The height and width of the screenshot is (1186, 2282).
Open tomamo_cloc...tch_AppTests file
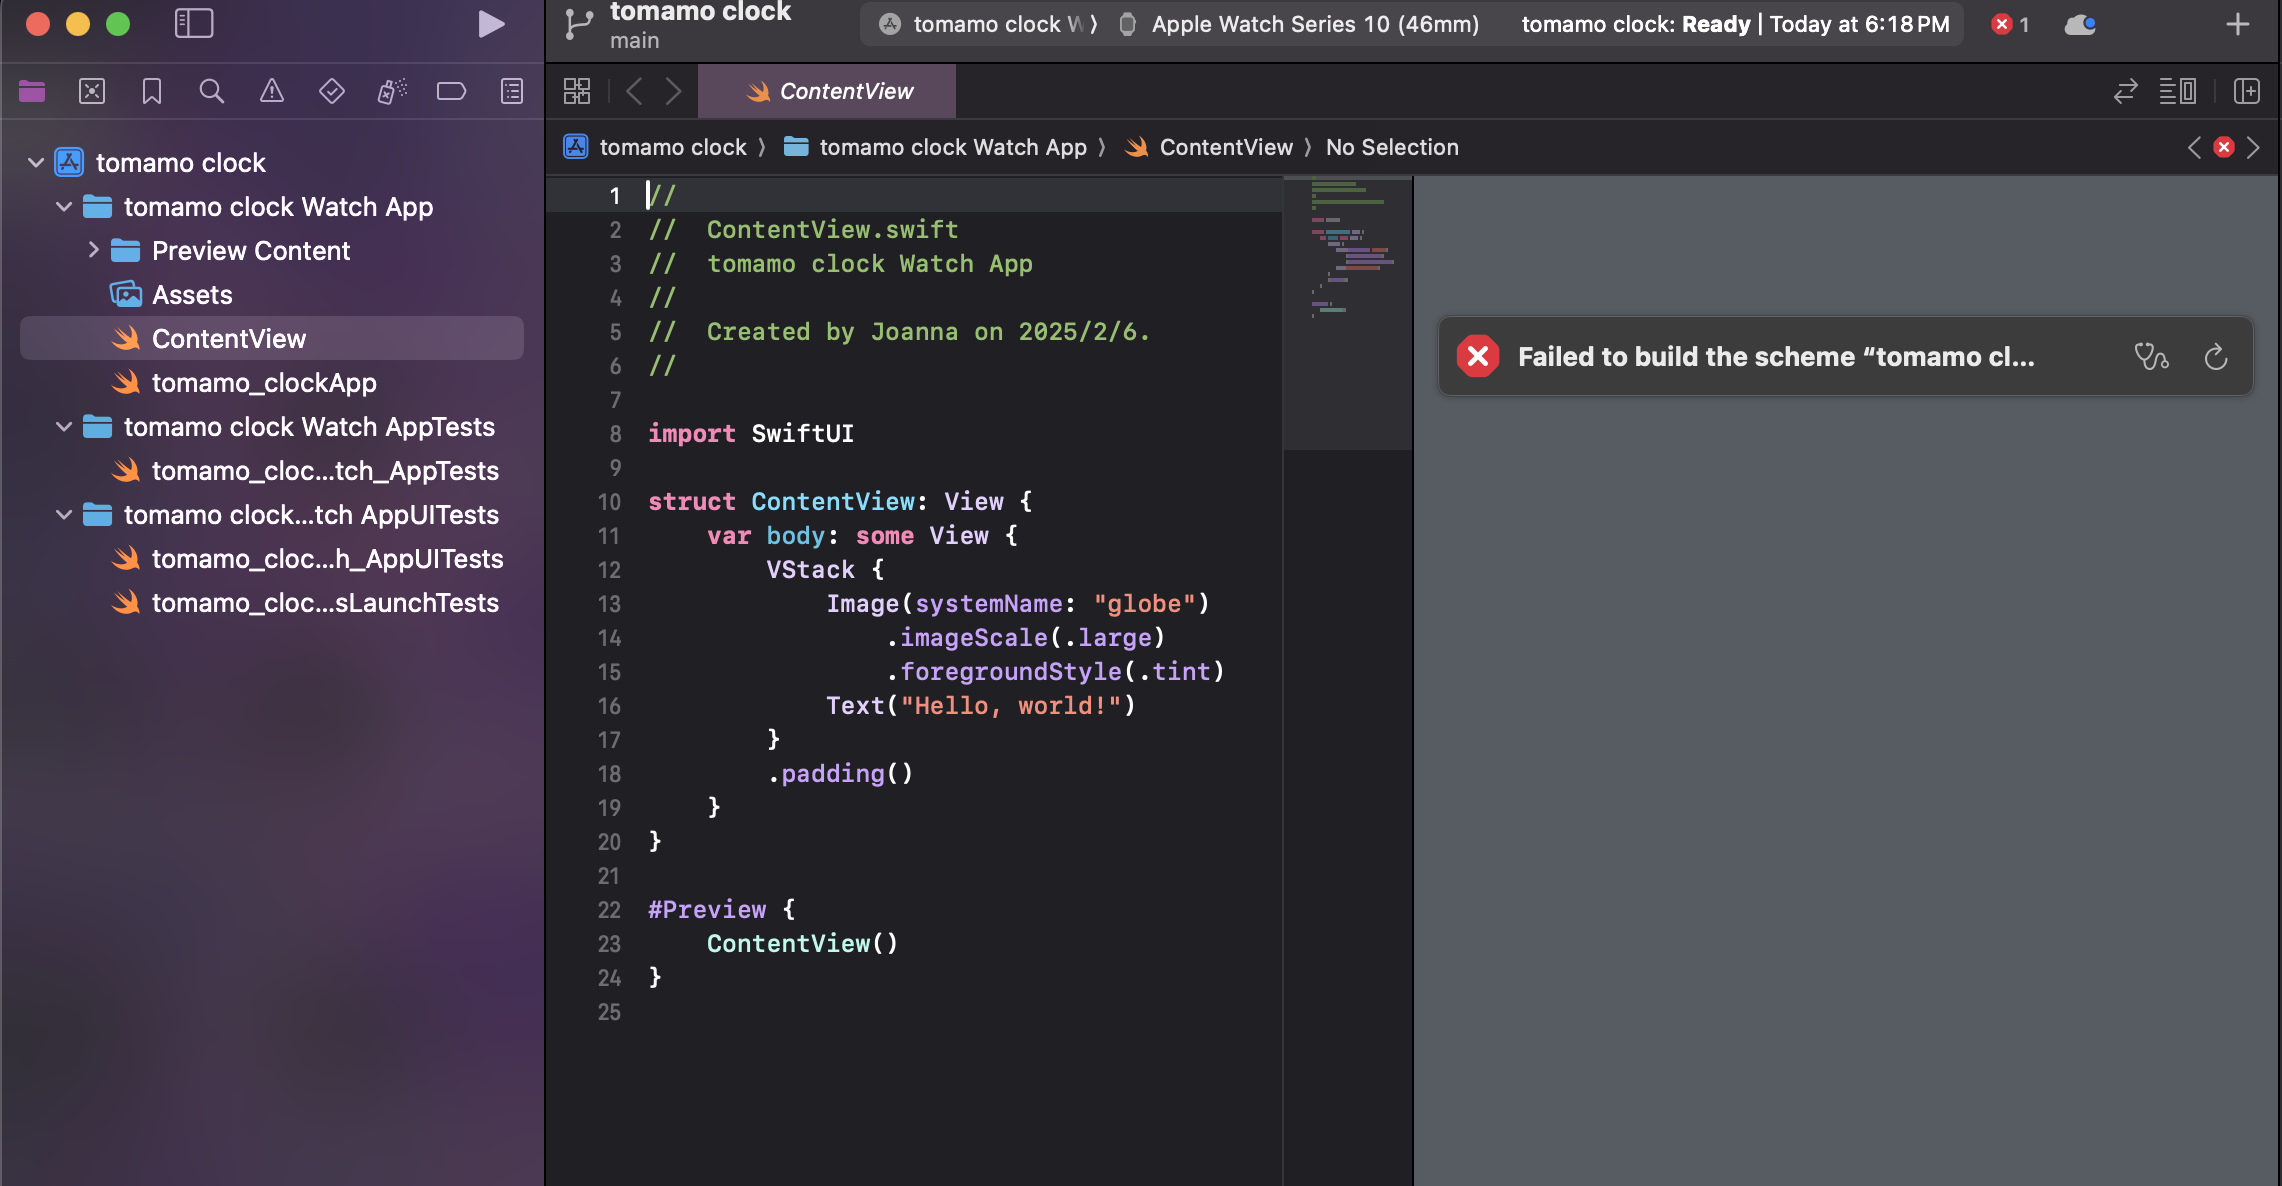tap(272, 470)
